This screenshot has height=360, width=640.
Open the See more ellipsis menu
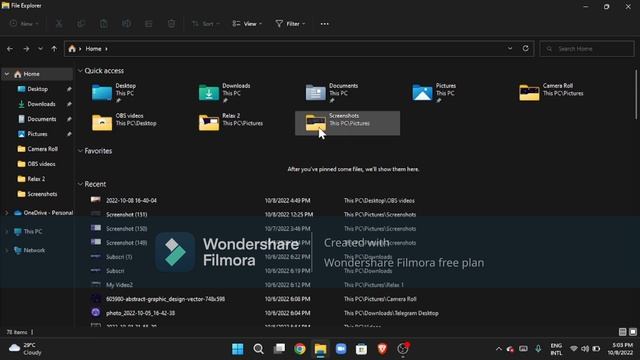pyautogui.click(x=324, y=24)
